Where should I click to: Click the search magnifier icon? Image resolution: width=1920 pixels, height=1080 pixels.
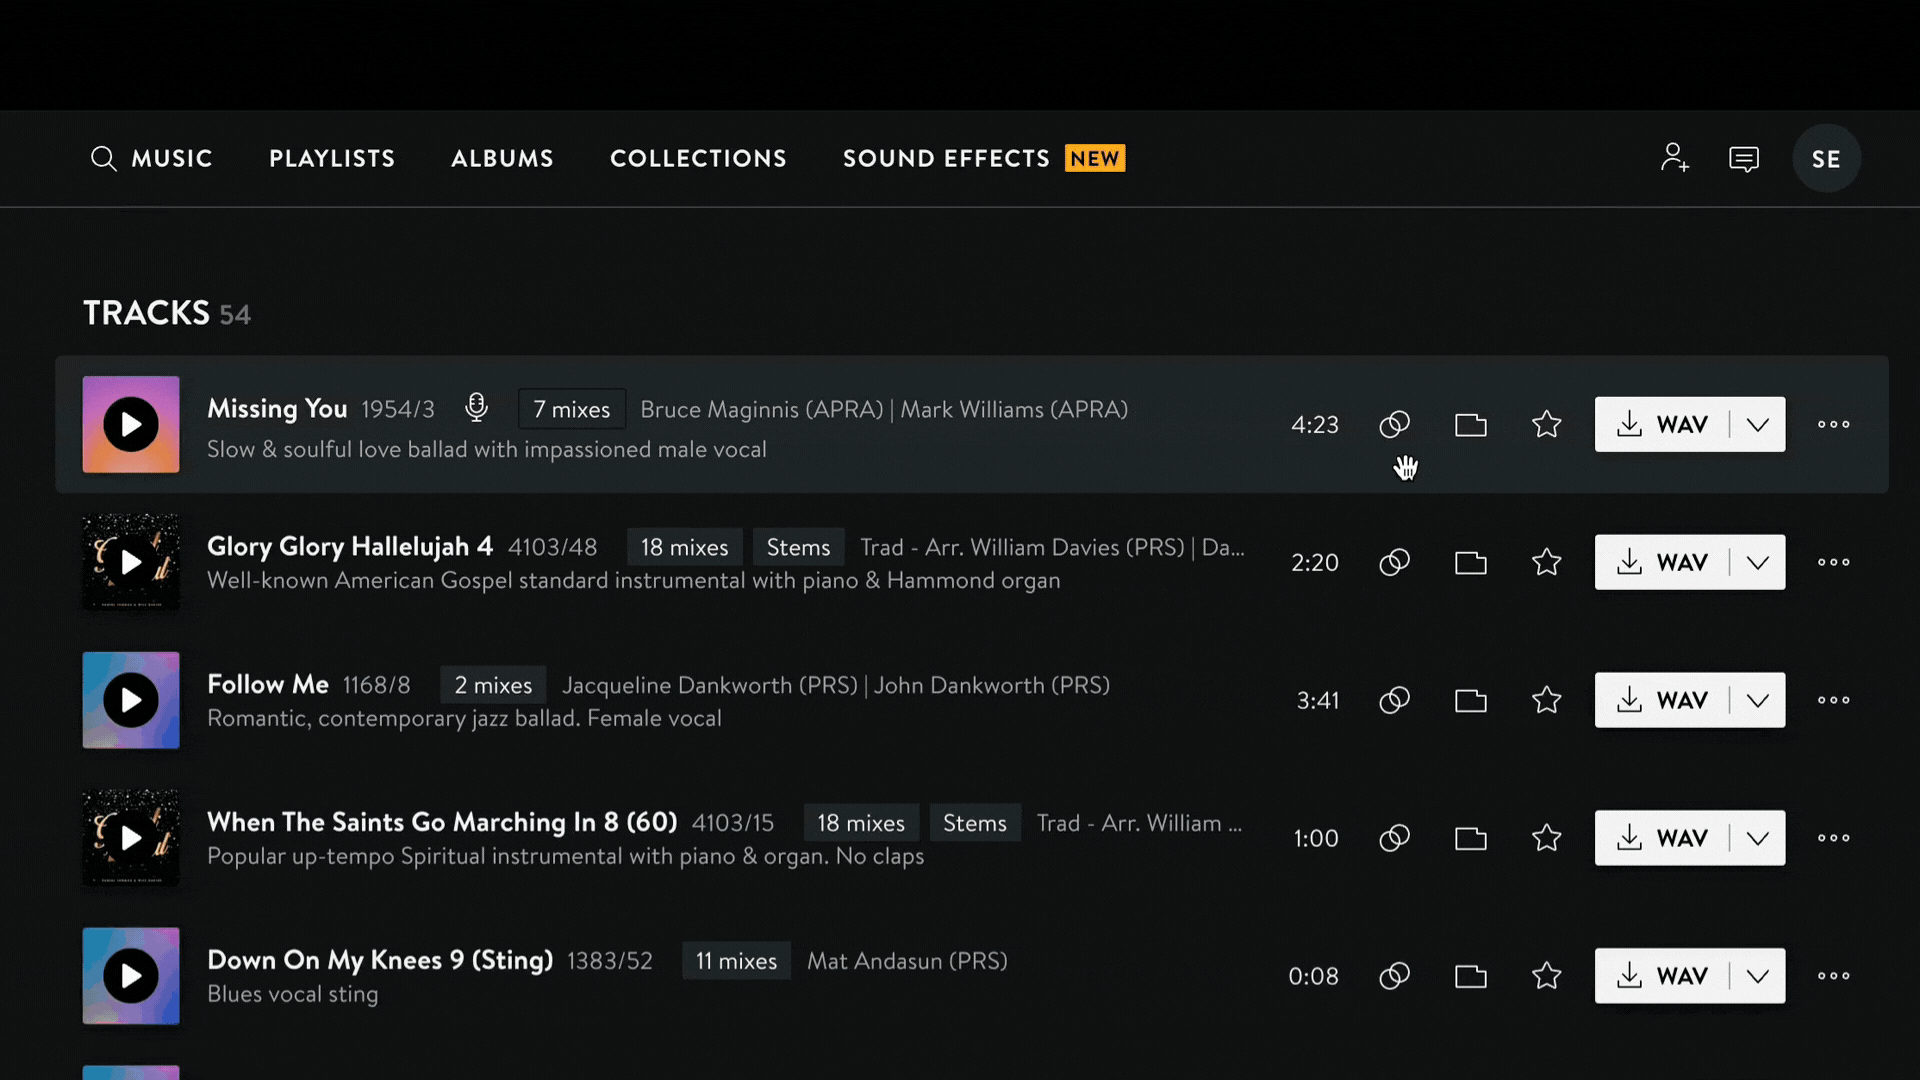[103, 158]
